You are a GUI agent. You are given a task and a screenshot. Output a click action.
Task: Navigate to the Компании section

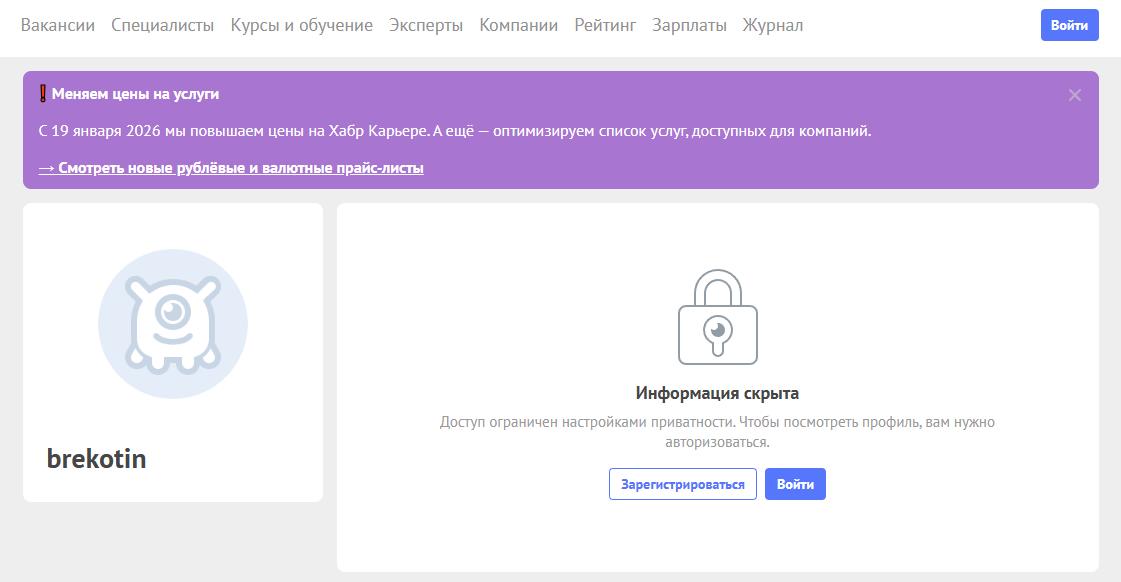coord(518,25)
